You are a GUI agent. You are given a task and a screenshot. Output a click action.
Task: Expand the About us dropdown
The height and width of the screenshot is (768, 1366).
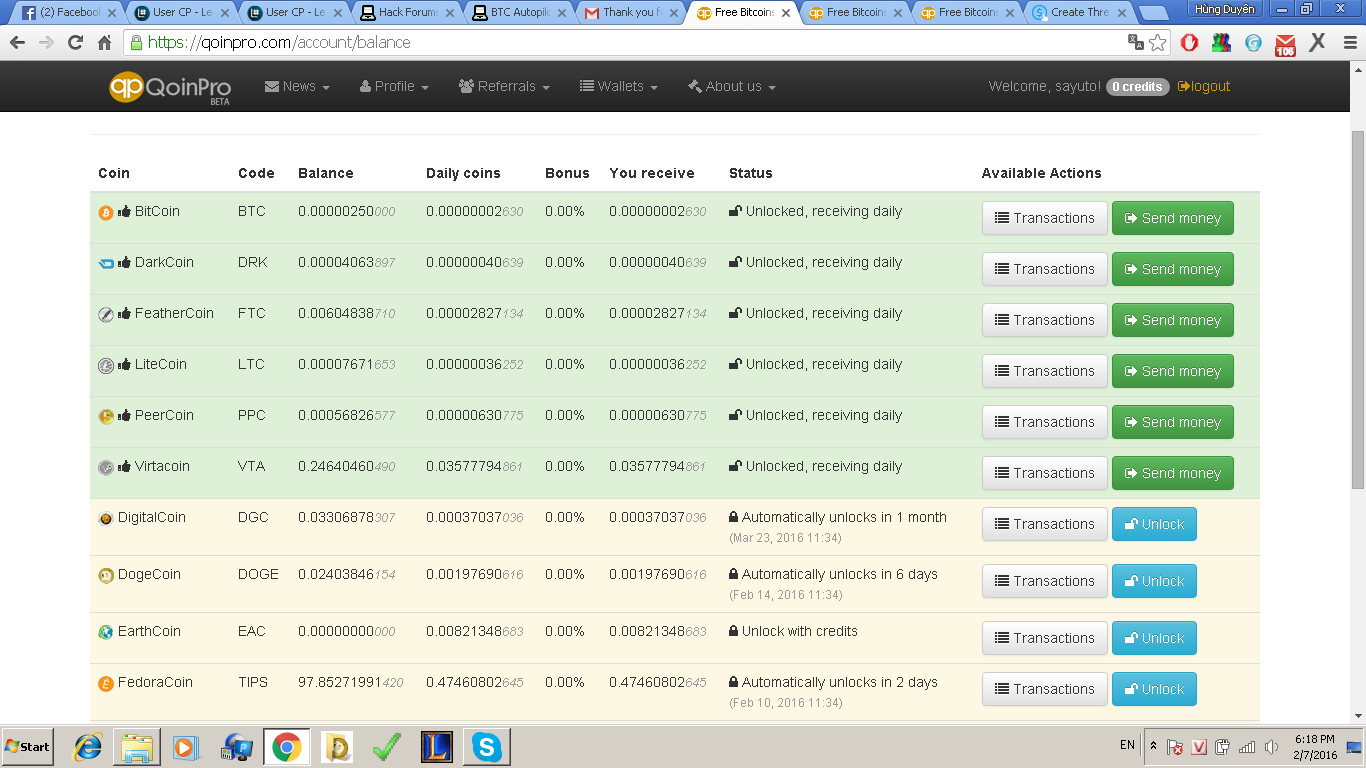pos(732,87)
